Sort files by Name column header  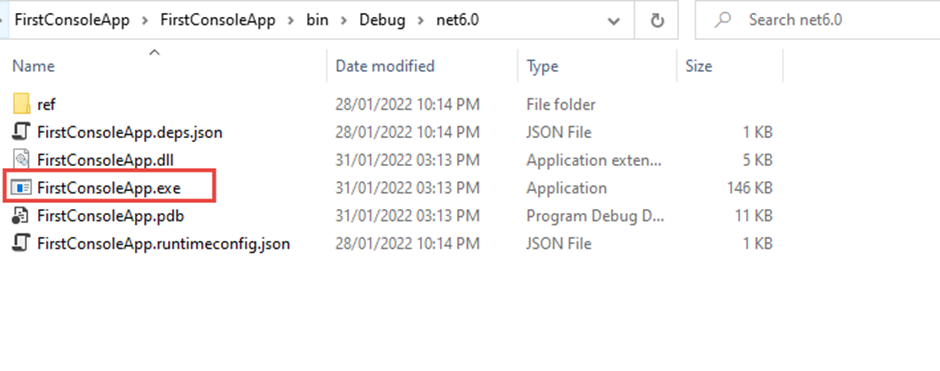coord(34,66)
